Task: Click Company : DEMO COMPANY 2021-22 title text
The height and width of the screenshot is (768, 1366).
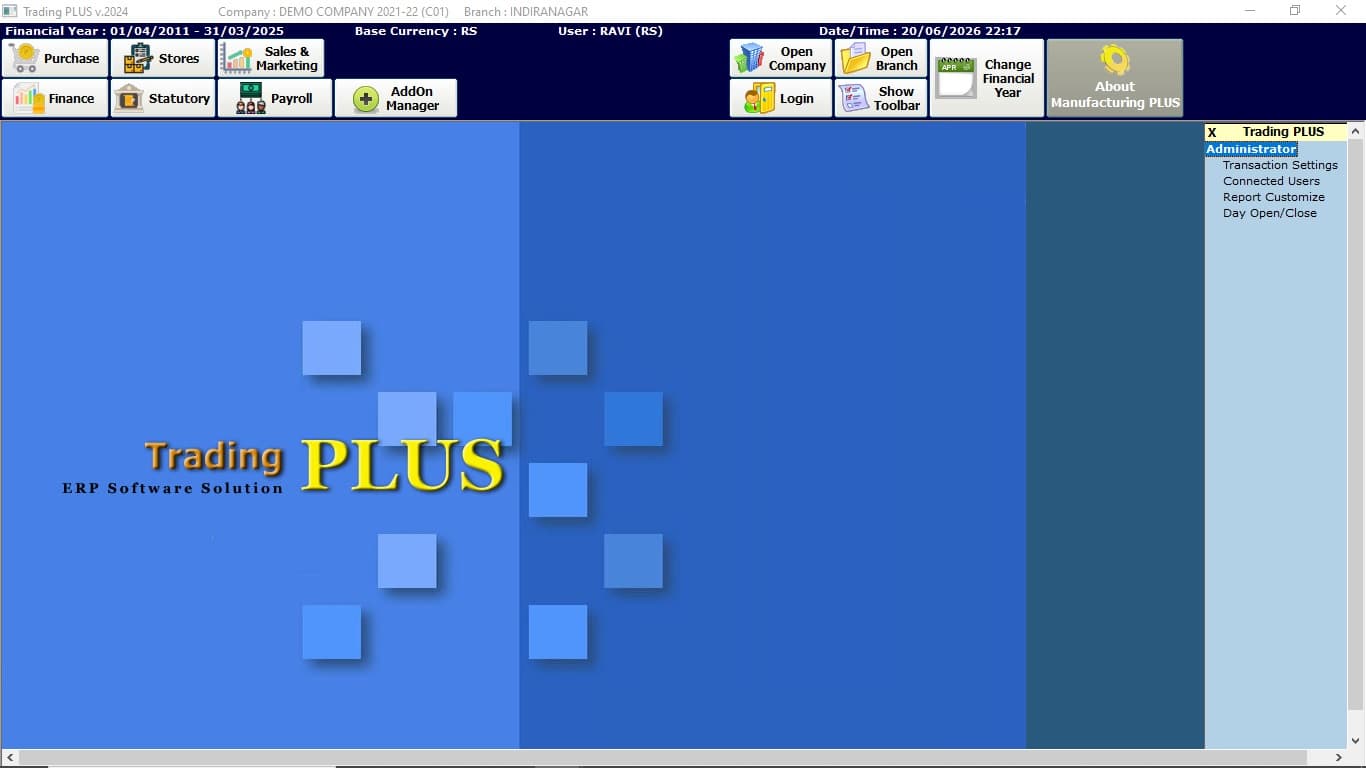Action: (x=333, y=12)
